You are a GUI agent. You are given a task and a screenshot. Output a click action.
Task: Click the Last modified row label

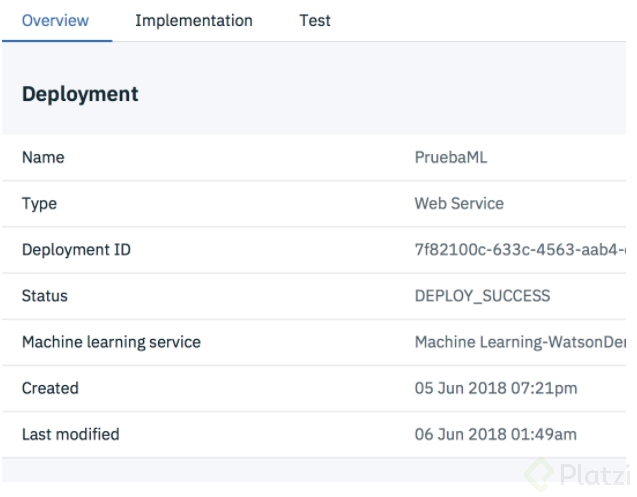pyautogui.click(x=70, y=434)
